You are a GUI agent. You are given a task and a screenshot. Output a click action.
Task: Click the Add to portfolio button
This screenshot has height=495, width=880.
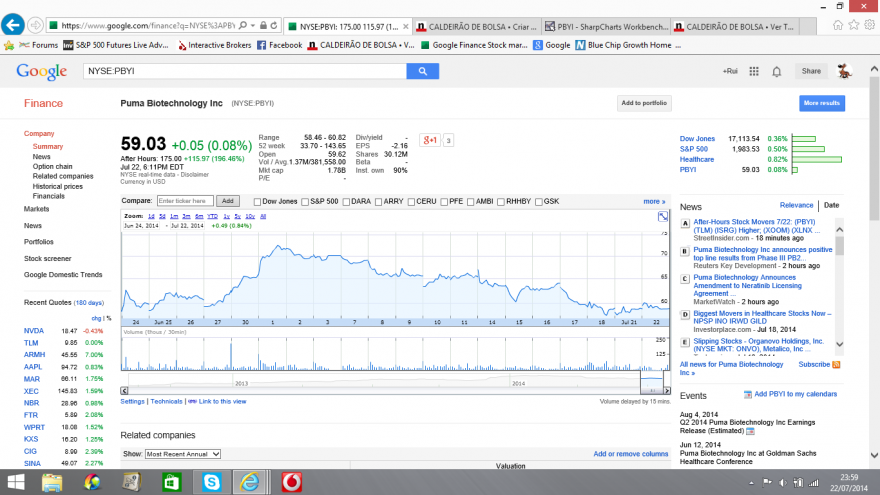[x=644, y=103]
